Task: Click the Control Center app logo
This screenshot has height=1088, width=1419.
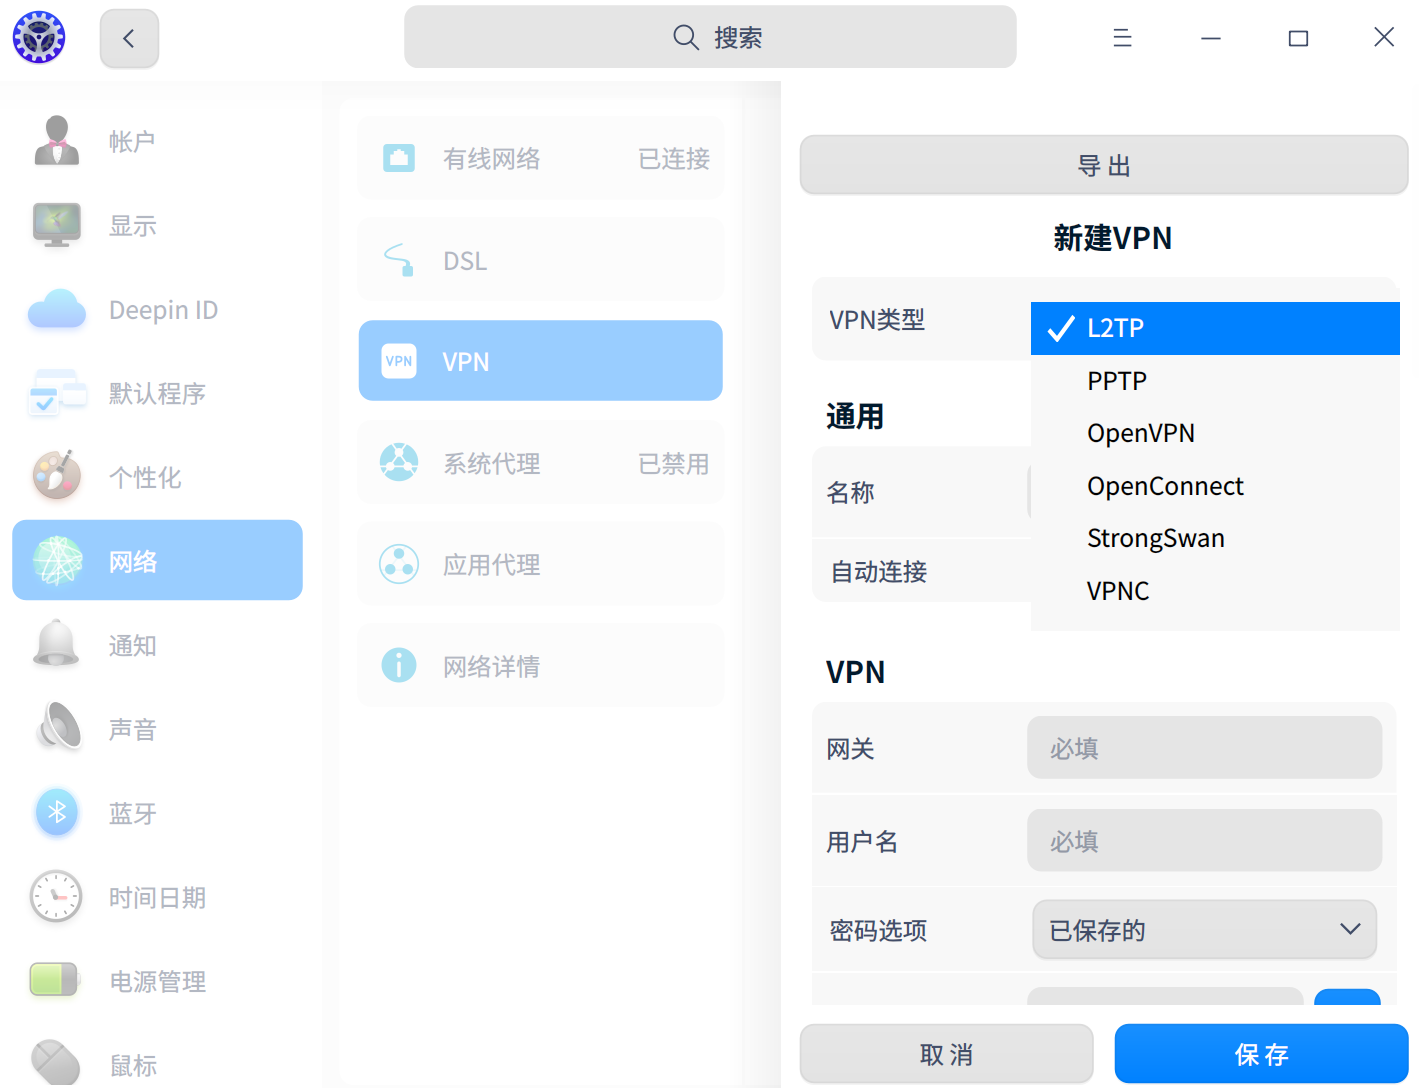Action: (39, 38)
